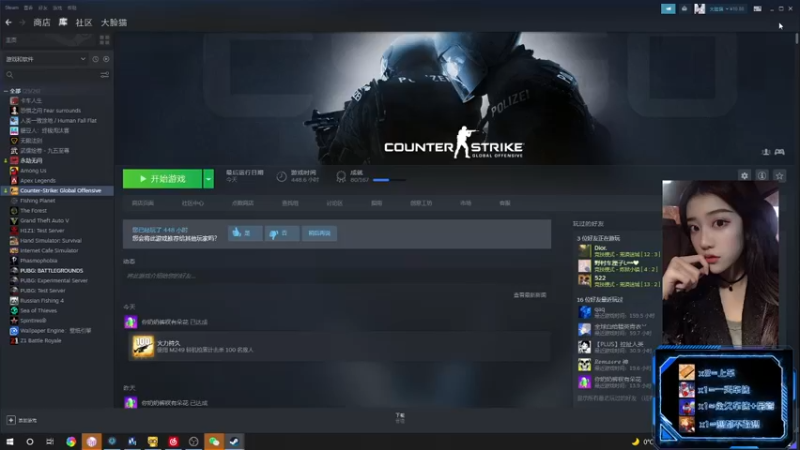Click thumbs-down 否 button
This screenshot has height=450, width=800.
click(x=282, y=233)
